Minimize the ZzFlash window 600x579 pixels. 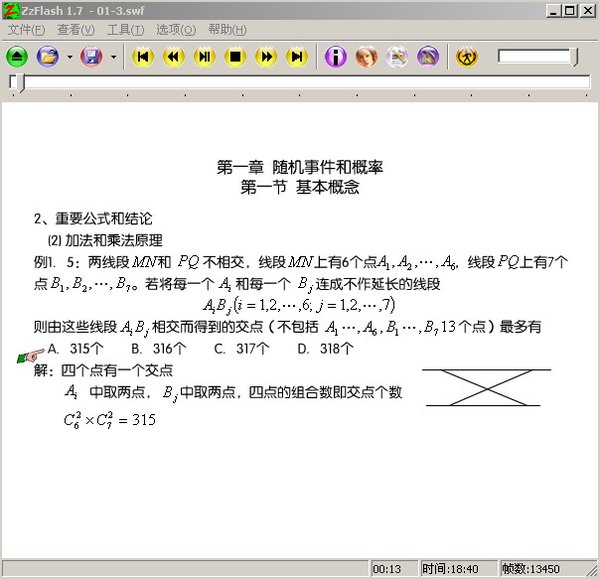tap(553, 11)
